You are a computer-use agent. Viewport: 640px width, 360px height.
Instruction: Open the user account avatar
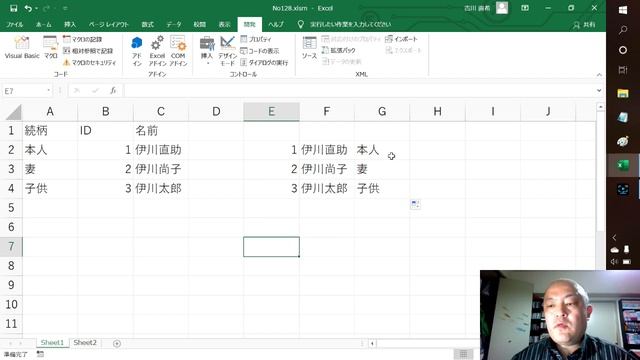coord(502,8)
